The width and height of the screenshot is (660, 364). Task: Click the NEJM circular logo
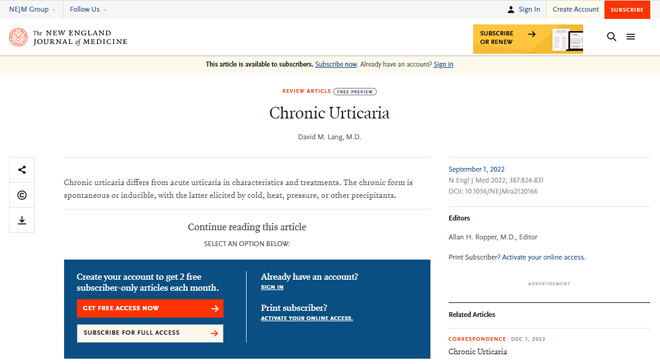click(18, 37)
